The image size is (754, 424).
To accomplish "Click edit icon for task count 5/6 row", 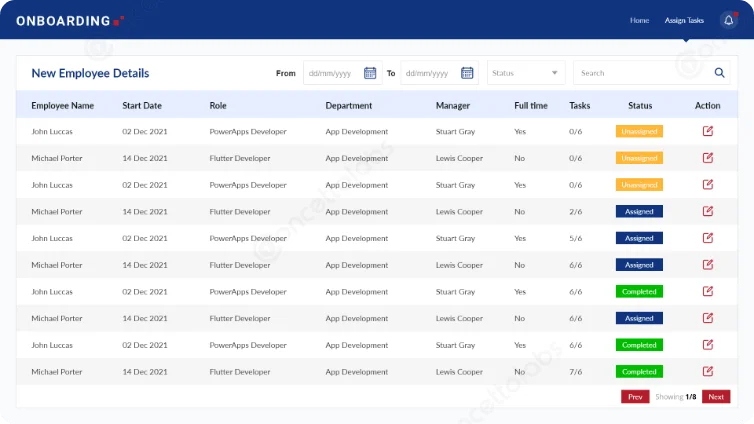I will tap(708, 238).
